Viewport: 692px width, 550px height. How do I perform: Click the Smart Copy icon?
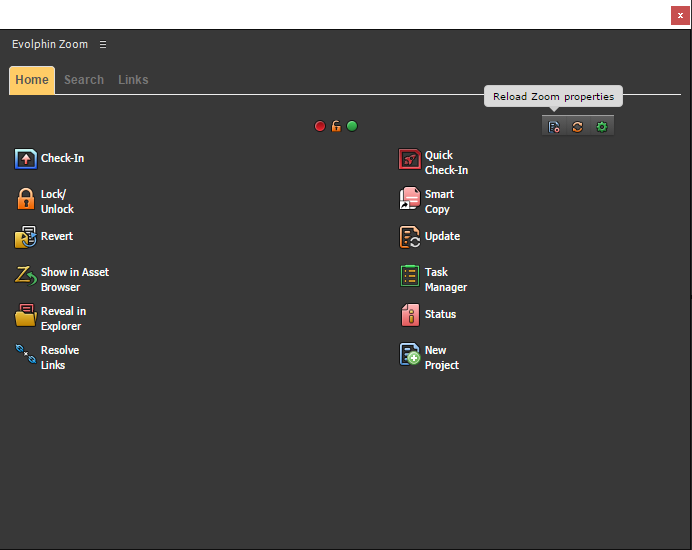410,198
